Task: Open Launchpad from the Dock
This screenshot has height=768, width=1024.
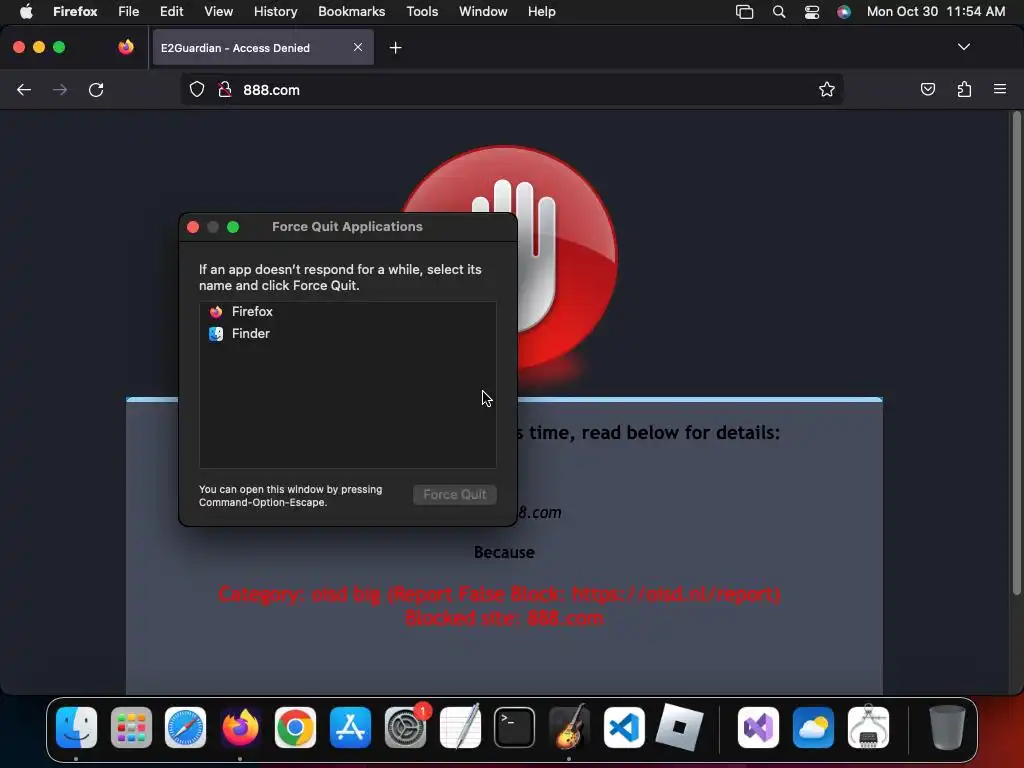Action: tap(131, 727)
